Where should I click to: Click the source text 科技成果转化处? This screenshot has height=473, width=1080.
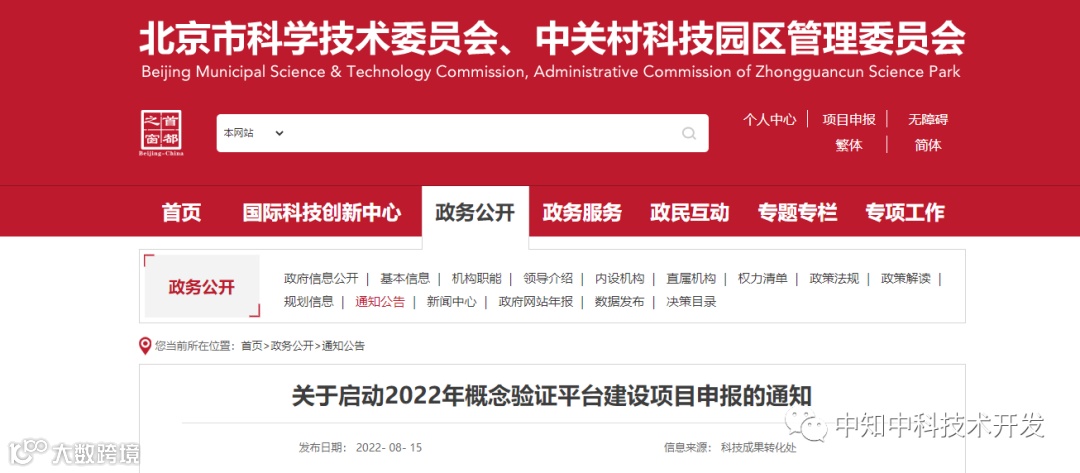point(758,448)
